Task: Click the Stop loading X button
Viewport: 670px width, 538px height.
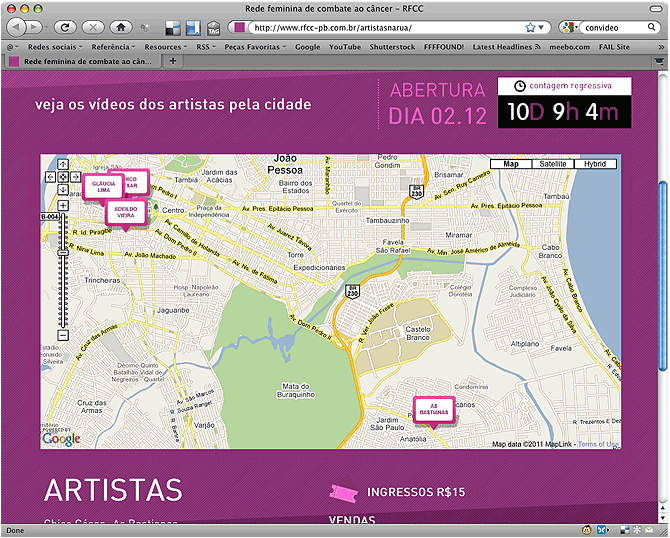Action: pos(93,28)
